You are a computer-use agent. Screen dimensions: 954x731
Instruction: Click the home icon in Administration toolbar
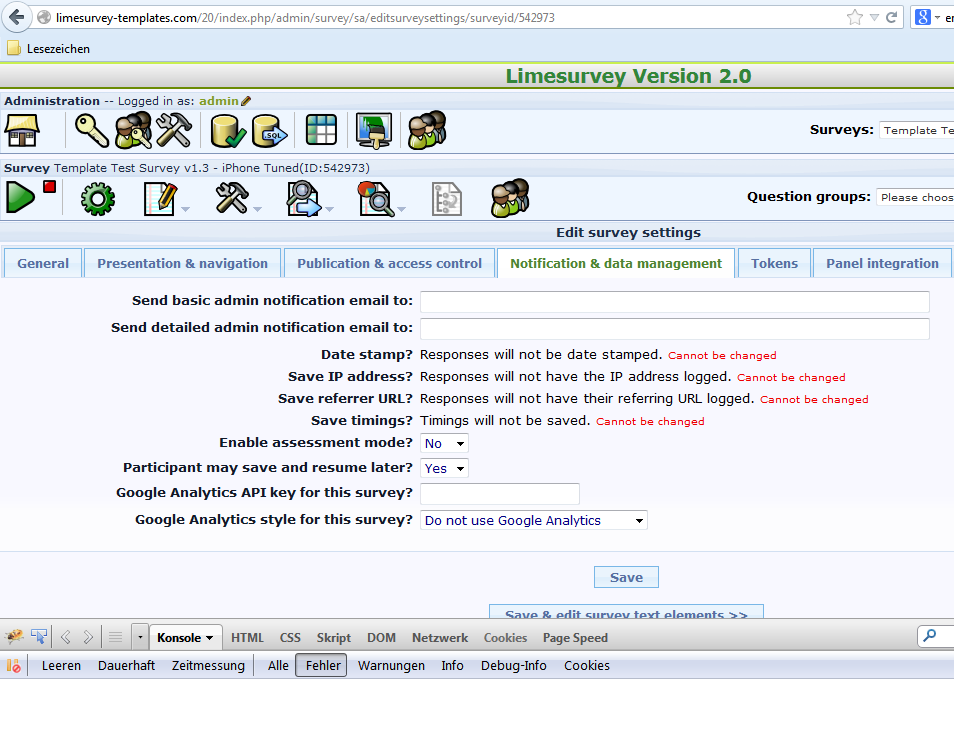22,130
